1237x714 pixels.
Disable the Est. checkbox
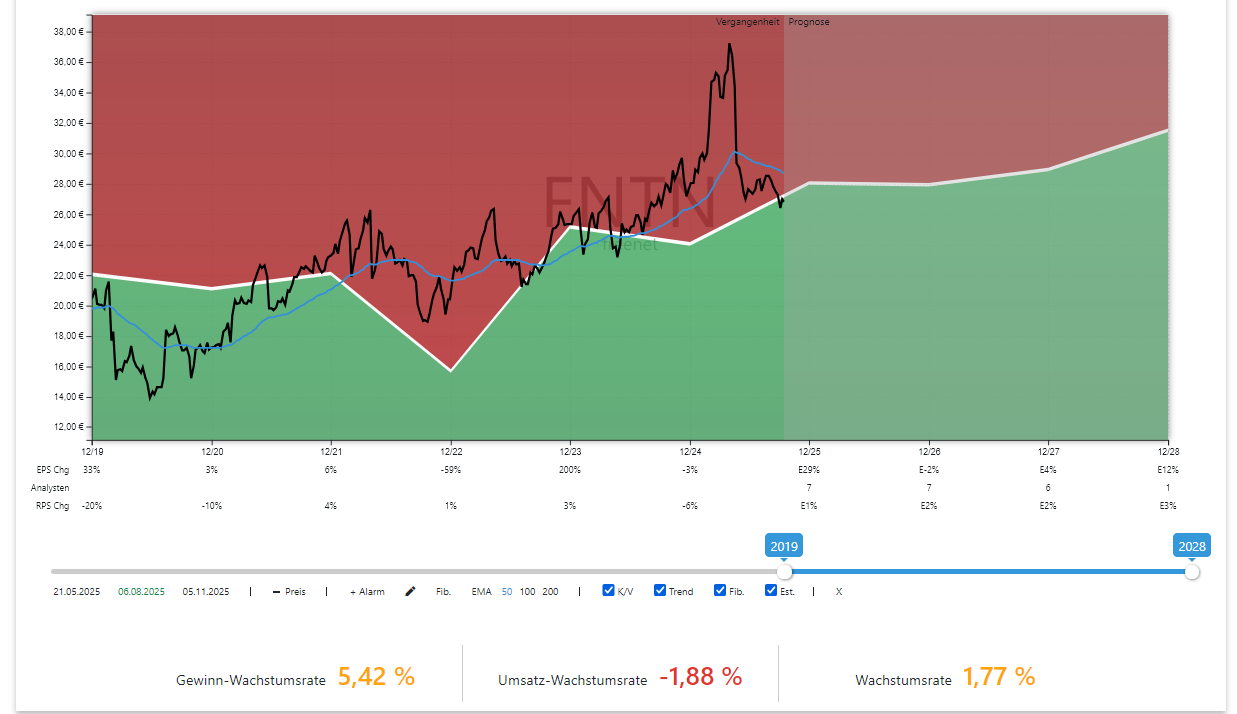(x=770, y=590)
